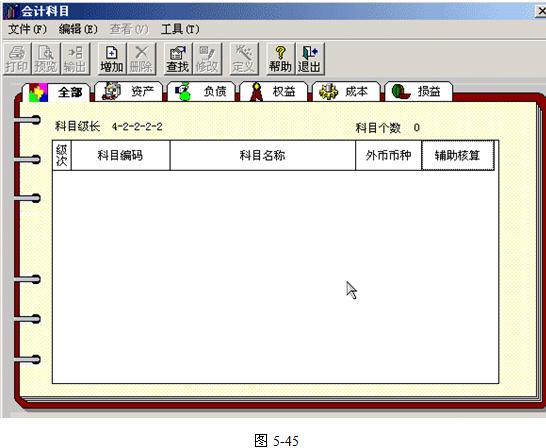Image resolution: width=546 pixels, height=448 pixels.
Task: Click the 删除 (Delete) toolbar icon
Action: [141, 59]
